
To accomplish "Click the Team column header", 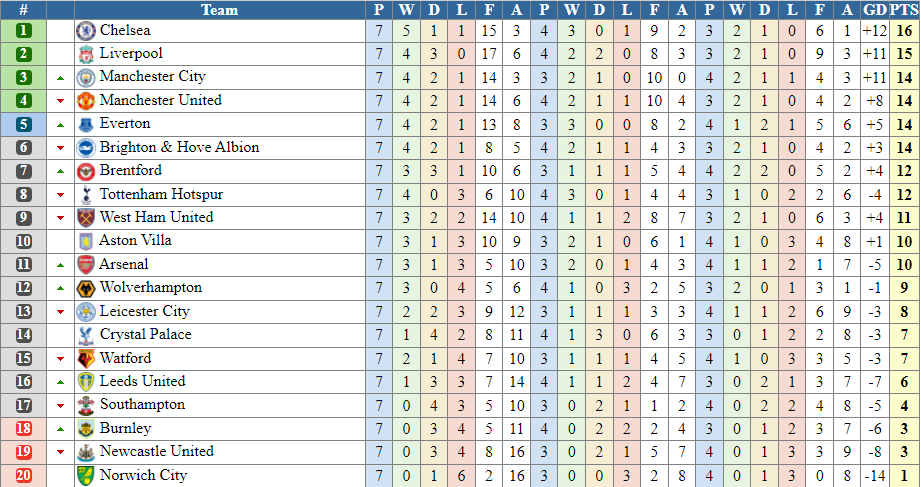I will tap(220, 9).
